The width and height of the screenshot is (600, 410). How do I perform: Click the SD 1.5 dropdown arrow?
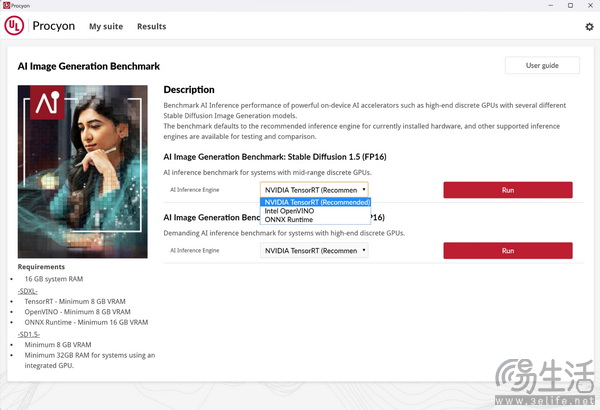[x=364, y=189]
